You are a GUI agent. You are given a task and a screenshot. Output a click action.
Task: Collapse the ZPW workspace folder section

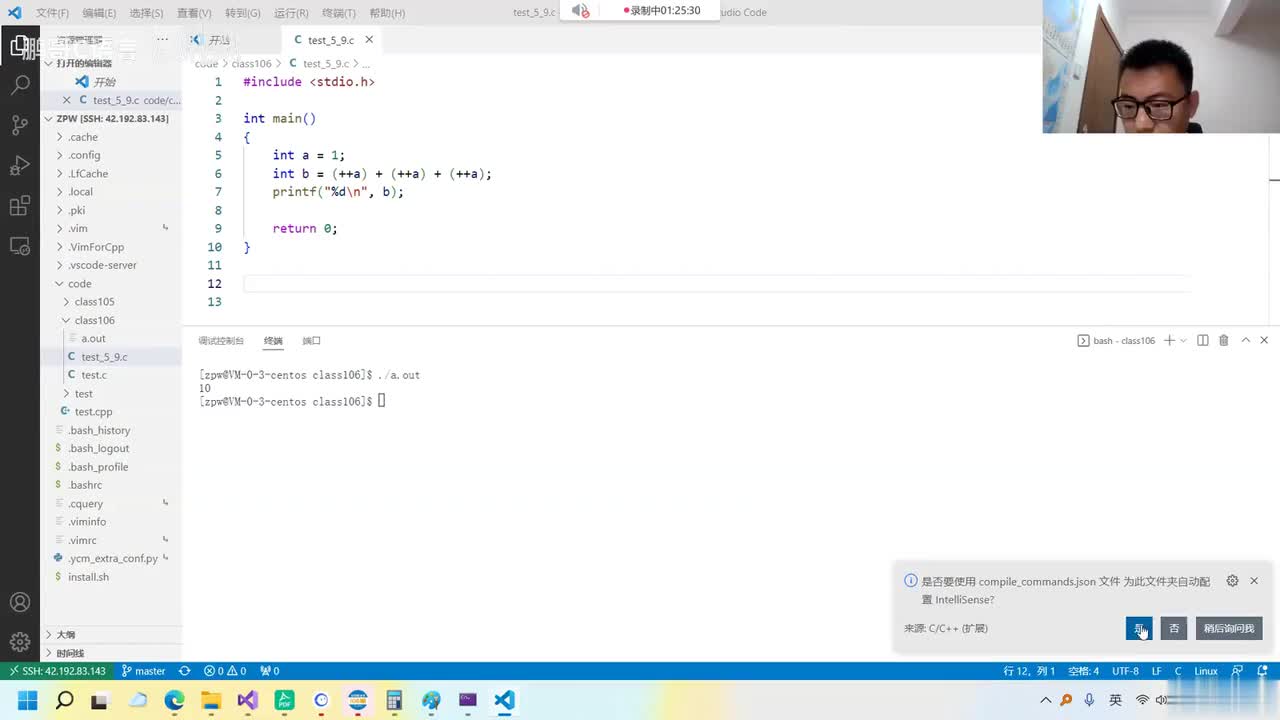[x=111, y=118]
